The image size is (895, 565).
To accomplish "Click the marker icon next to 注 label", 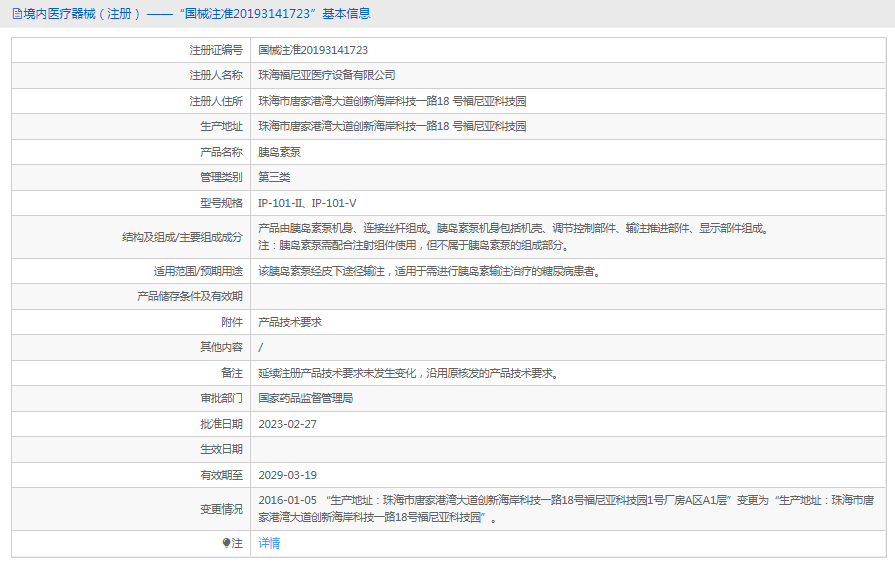I will tap(226, 543).
